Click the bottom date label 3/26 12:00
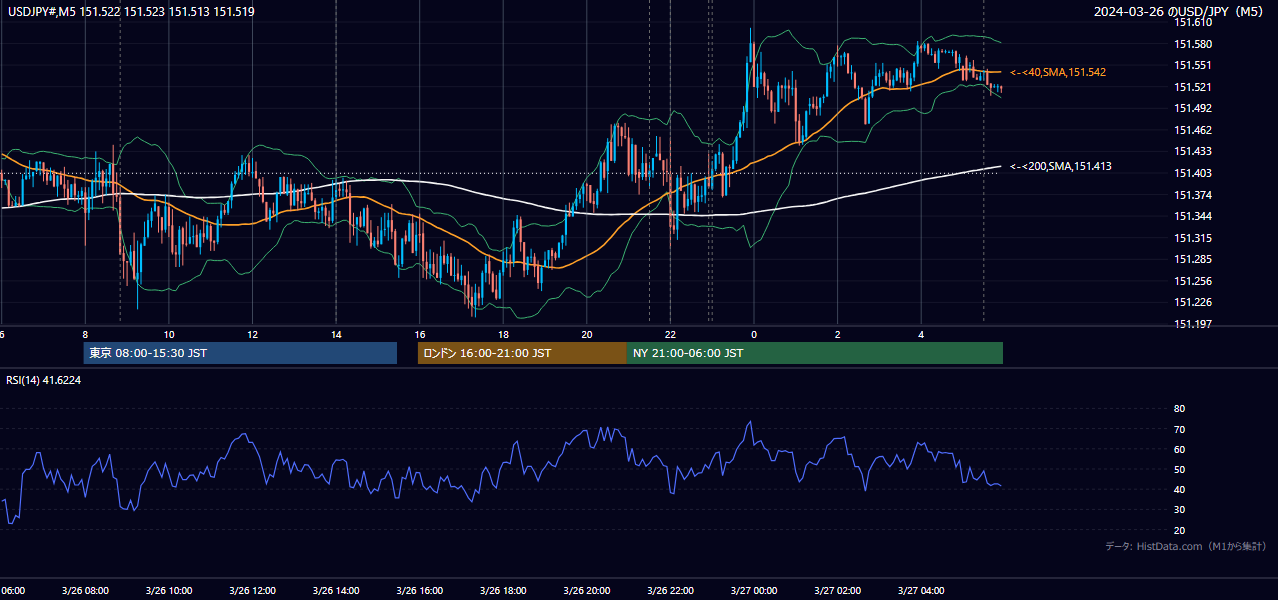The width and height of the screenshot is (1278, 600). [x=252, y=591]
